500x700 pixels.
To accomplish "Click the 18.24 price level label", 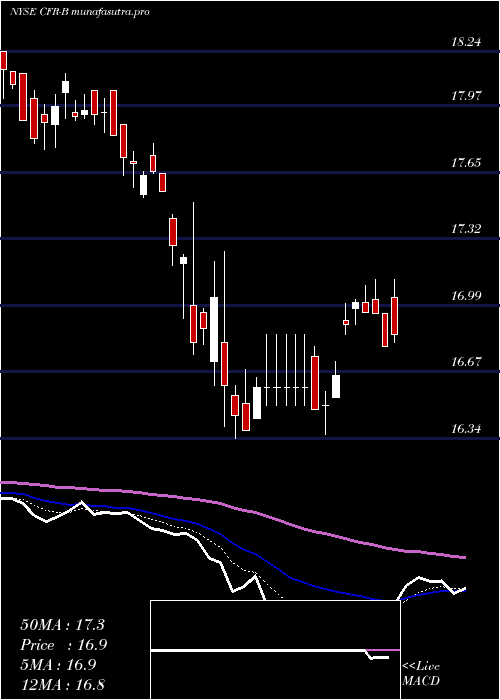I will [466, 42].
